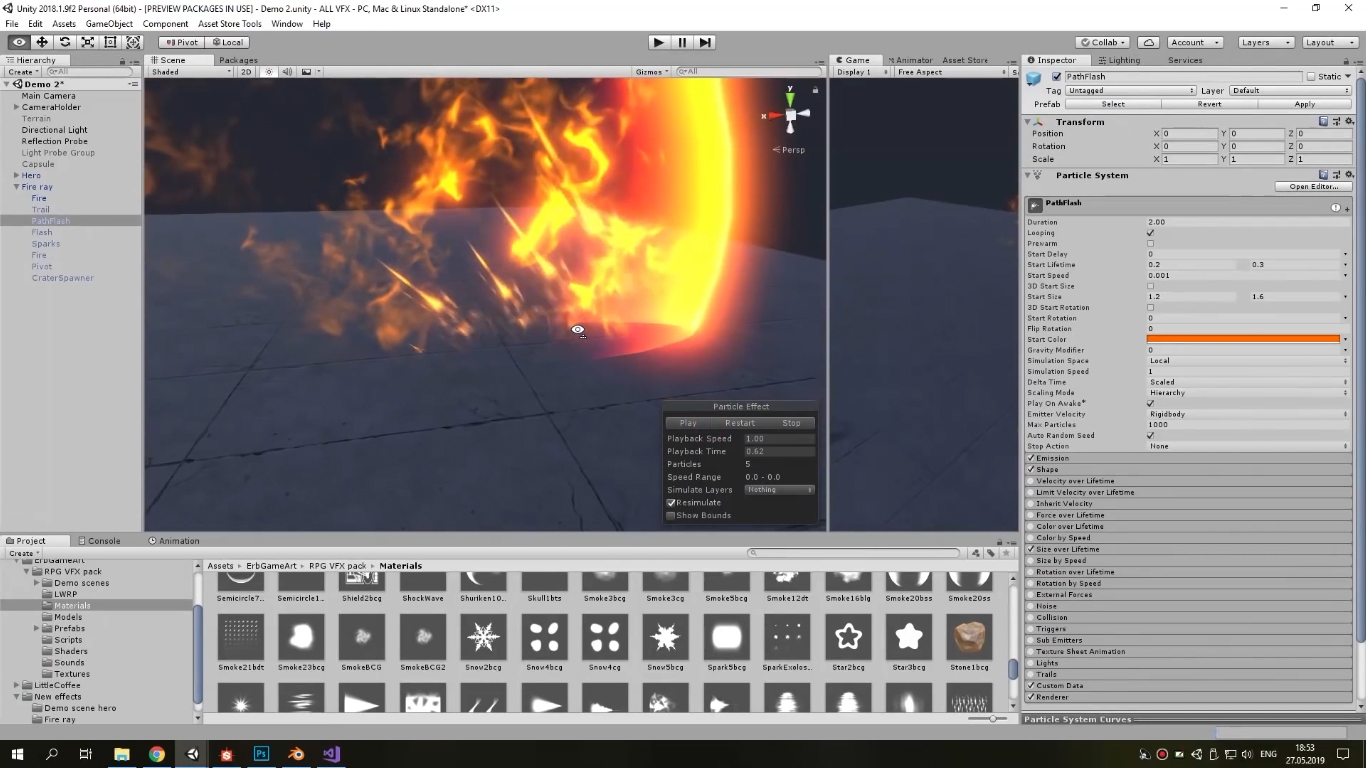Open Photoshop from the taskbar
This screenshot has height=768, width=1366.
coord(260,754)
